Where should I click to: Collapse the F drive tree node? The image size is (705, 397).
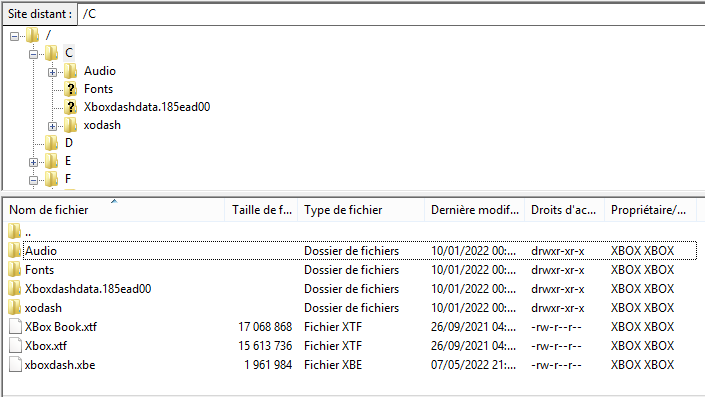pyautogui.click(x=33, y=180)
